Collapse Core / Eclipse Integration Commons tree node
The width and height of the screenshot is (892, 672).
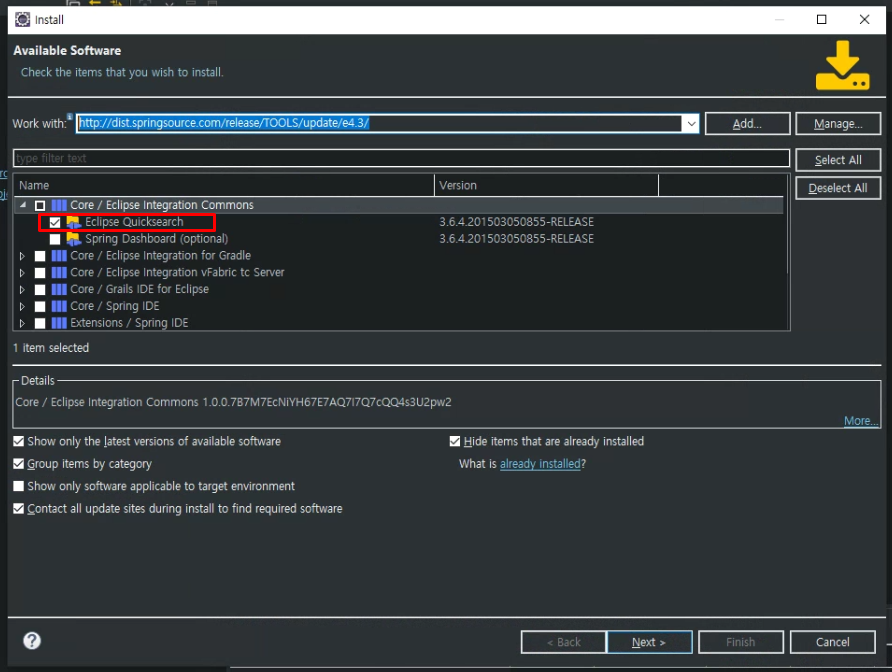23,205
